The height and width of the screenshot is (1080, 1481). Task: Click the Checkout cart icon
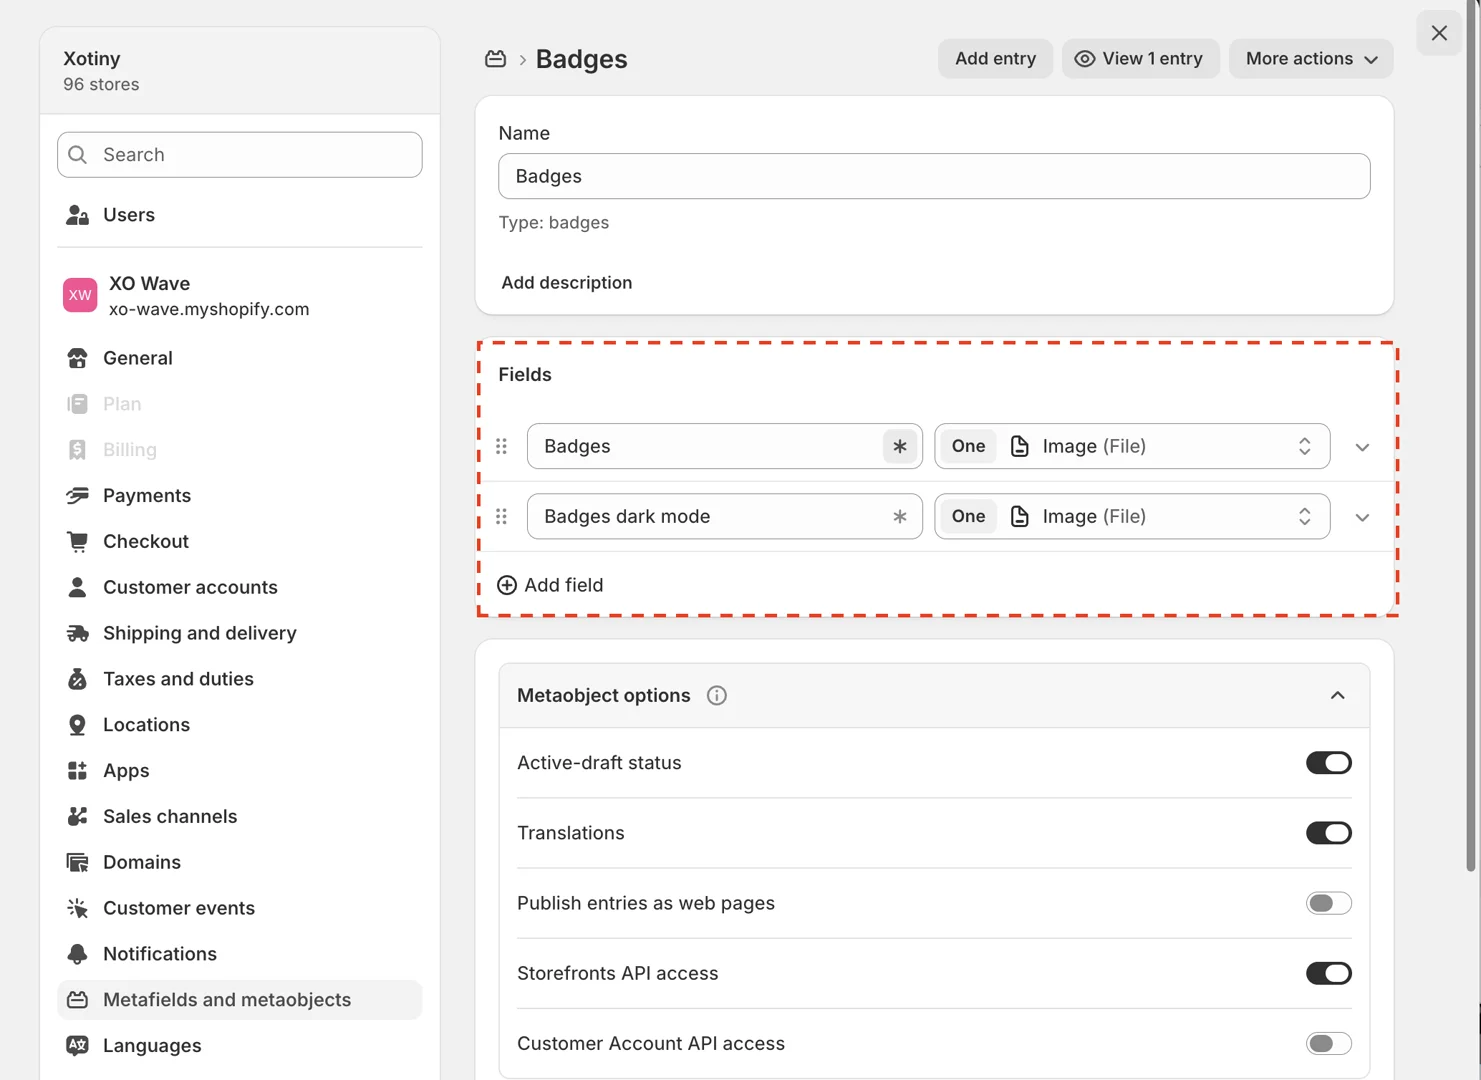(x=78, y=542)
